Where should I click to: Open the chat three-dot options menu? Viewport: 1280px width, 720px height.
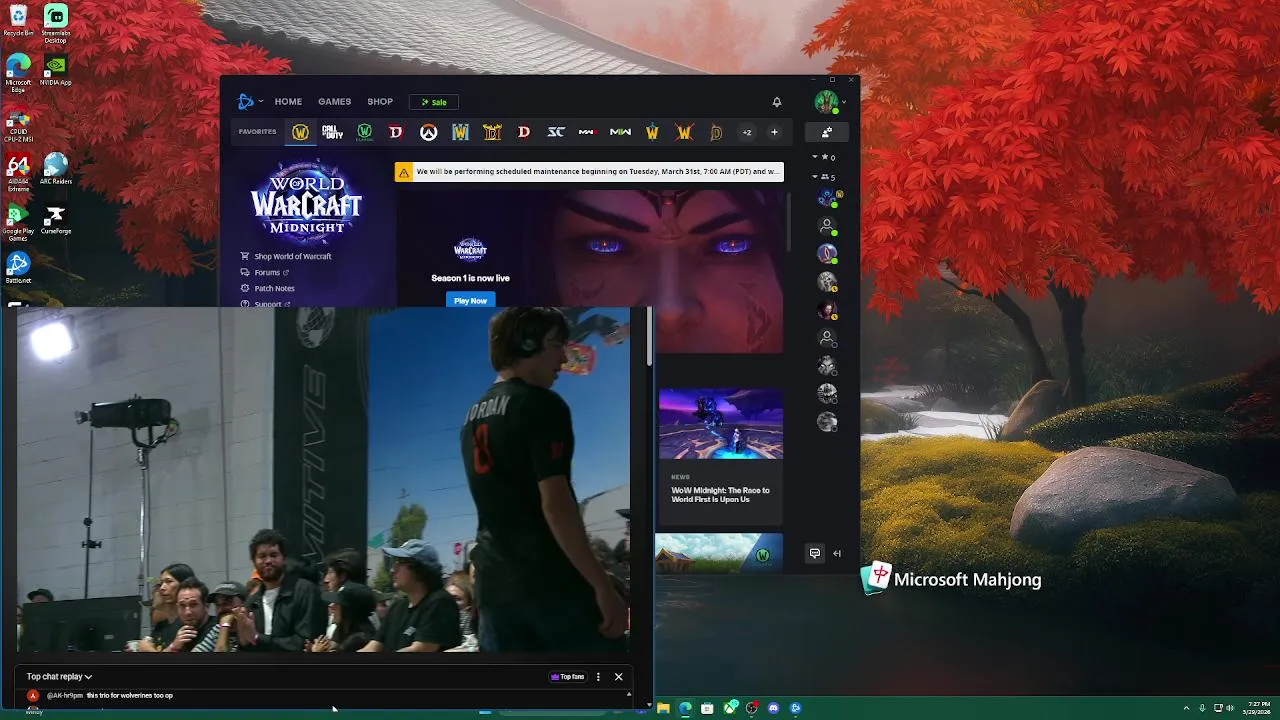[x=598, y=677]
